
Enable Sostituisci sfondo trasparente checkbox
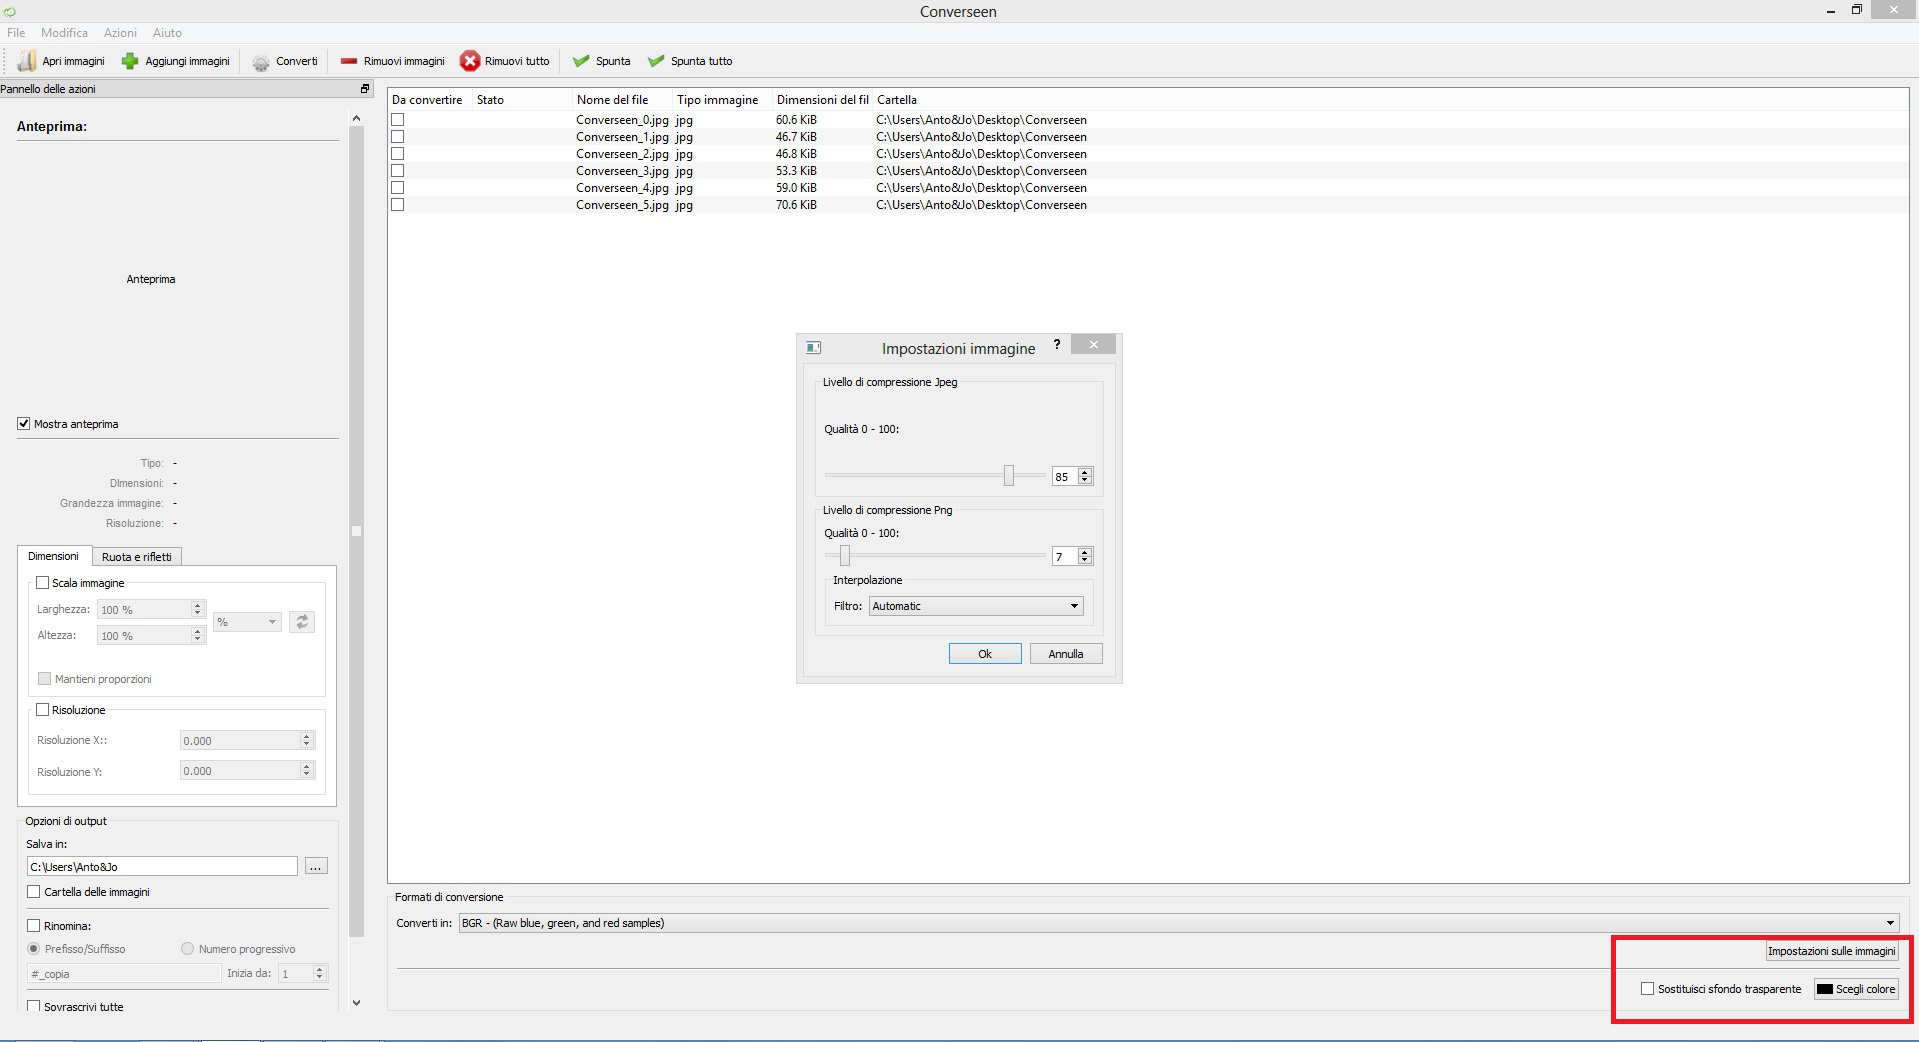pos(1648,989)
